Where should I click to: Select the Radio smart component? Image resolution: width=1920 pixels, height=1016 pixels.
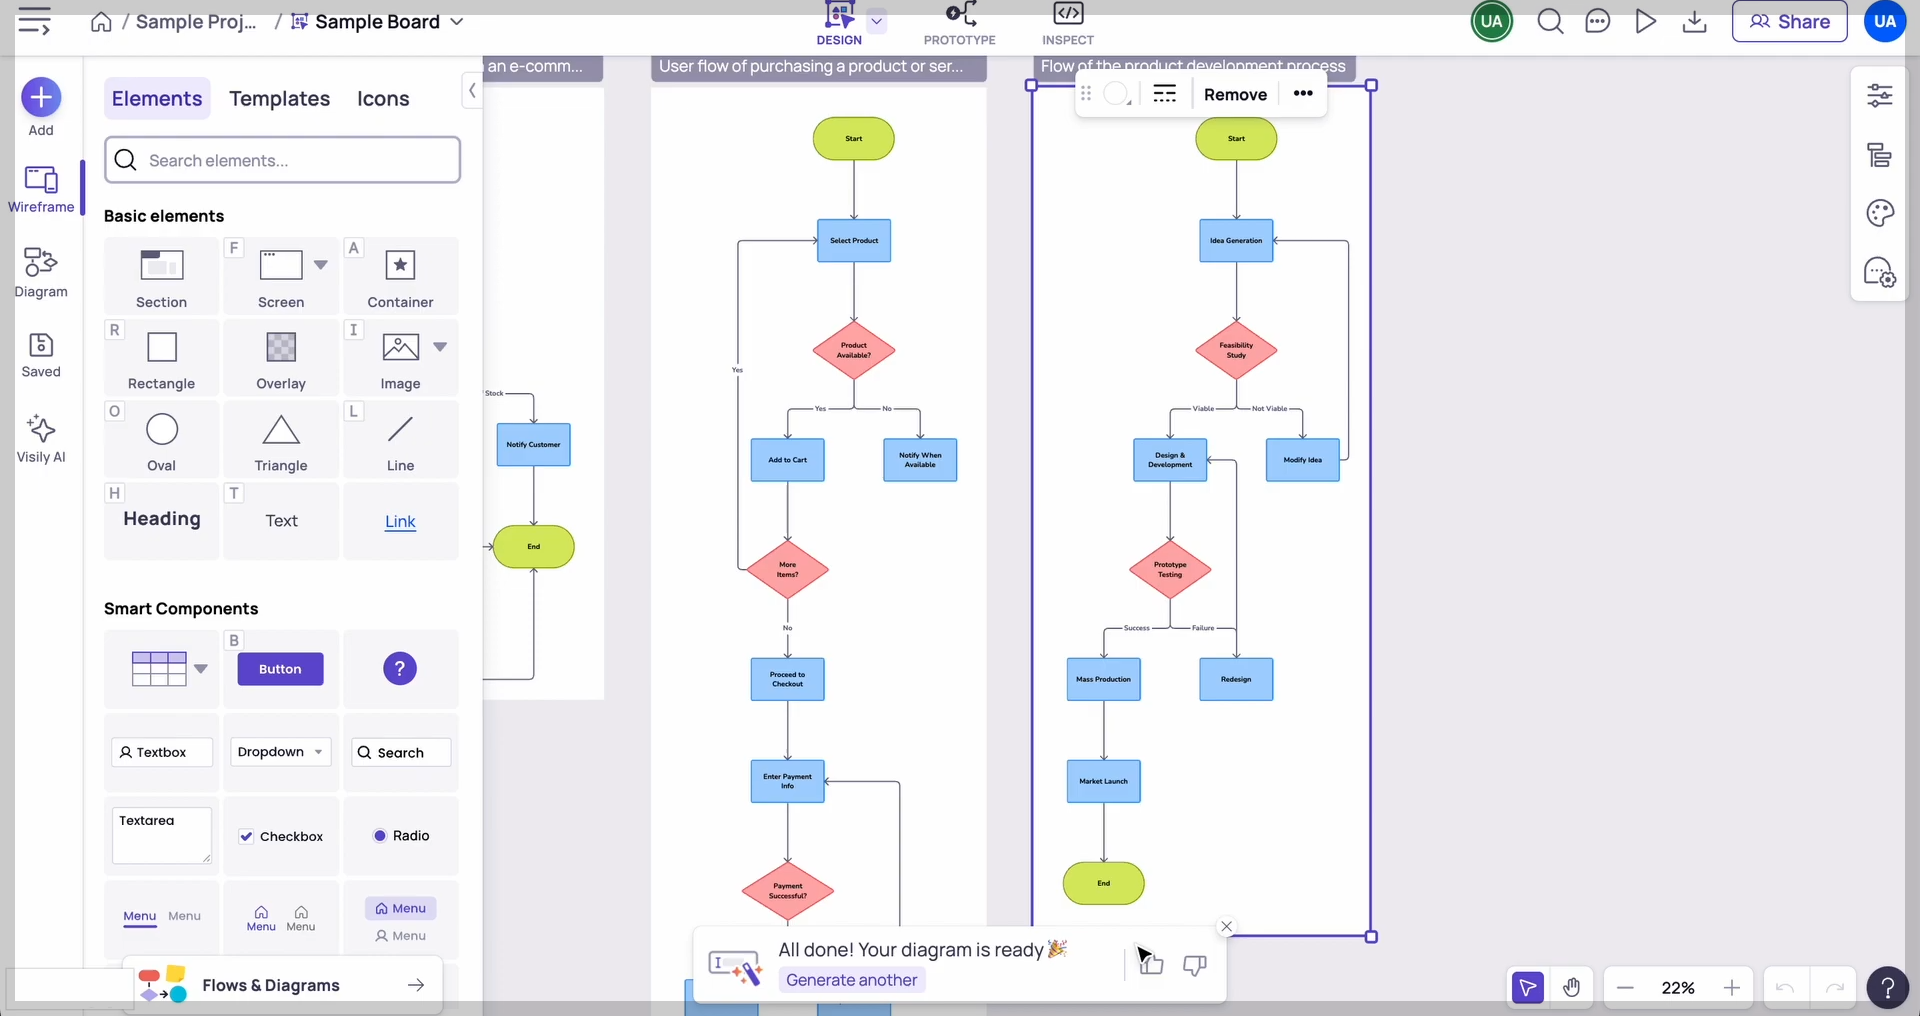coord(401,836)
